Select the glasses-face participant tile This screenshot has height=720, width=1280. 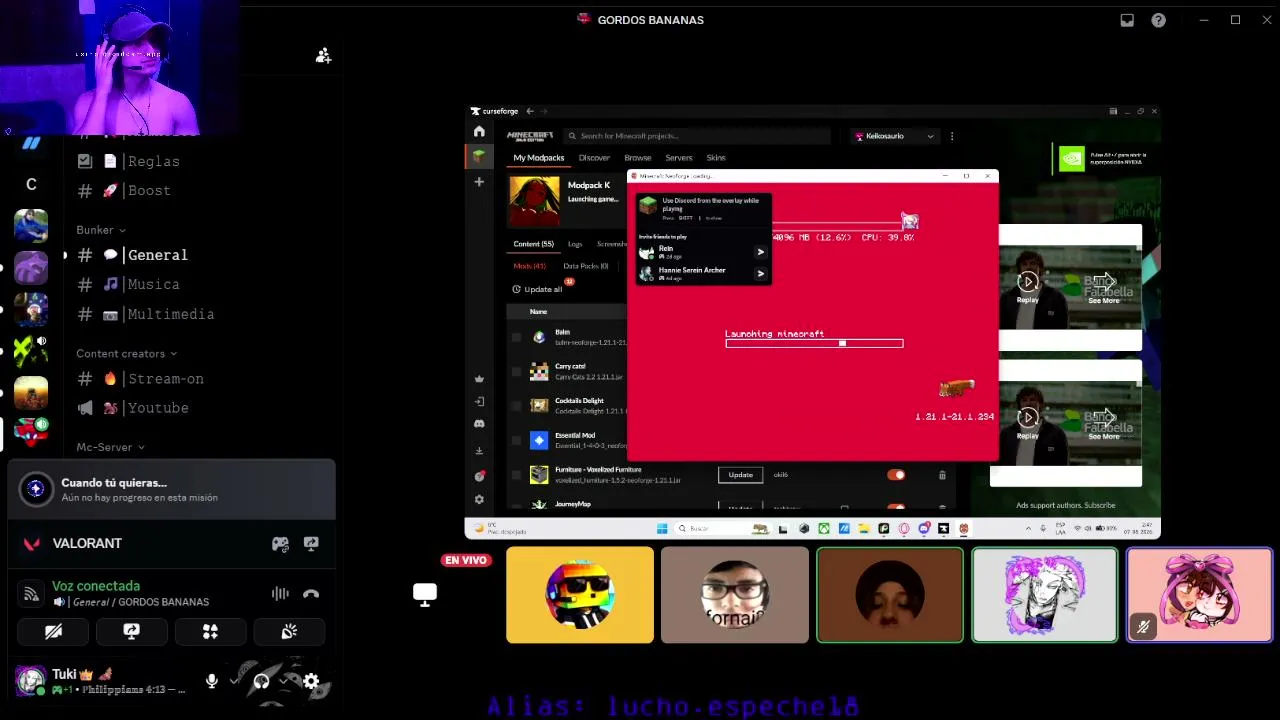735,595
